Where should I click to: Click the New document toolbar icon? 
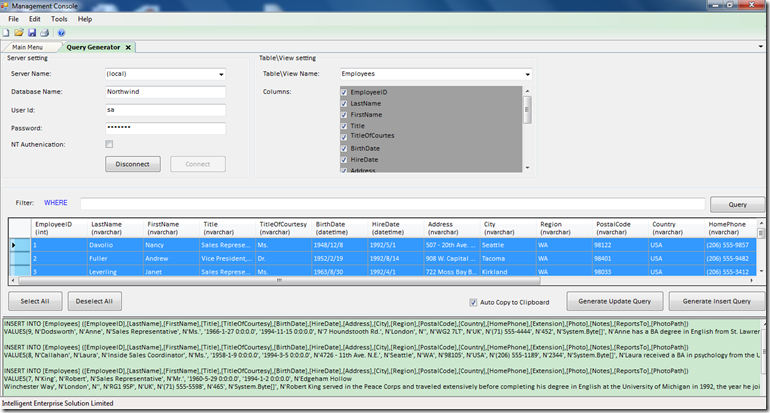[8, 33]
